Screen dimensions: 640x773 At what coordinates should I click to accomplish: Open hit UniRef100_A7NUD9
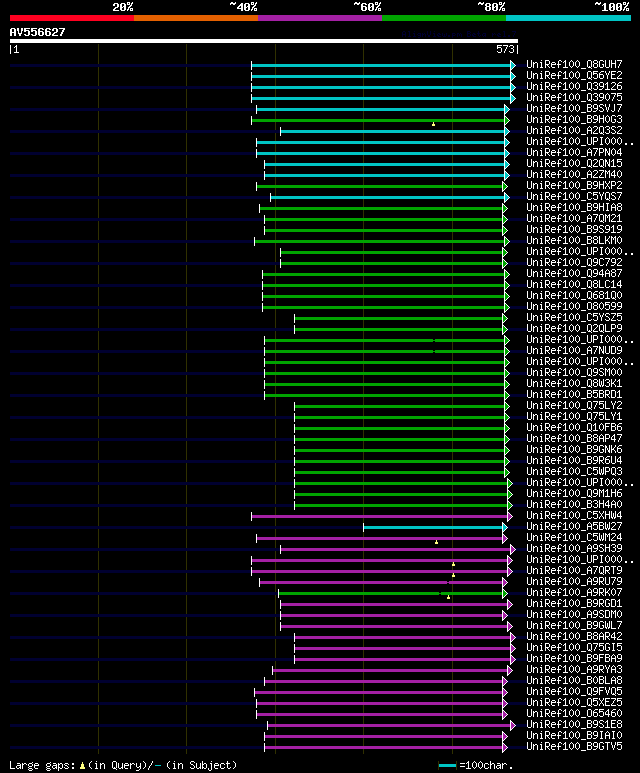[x=574, y=351]
